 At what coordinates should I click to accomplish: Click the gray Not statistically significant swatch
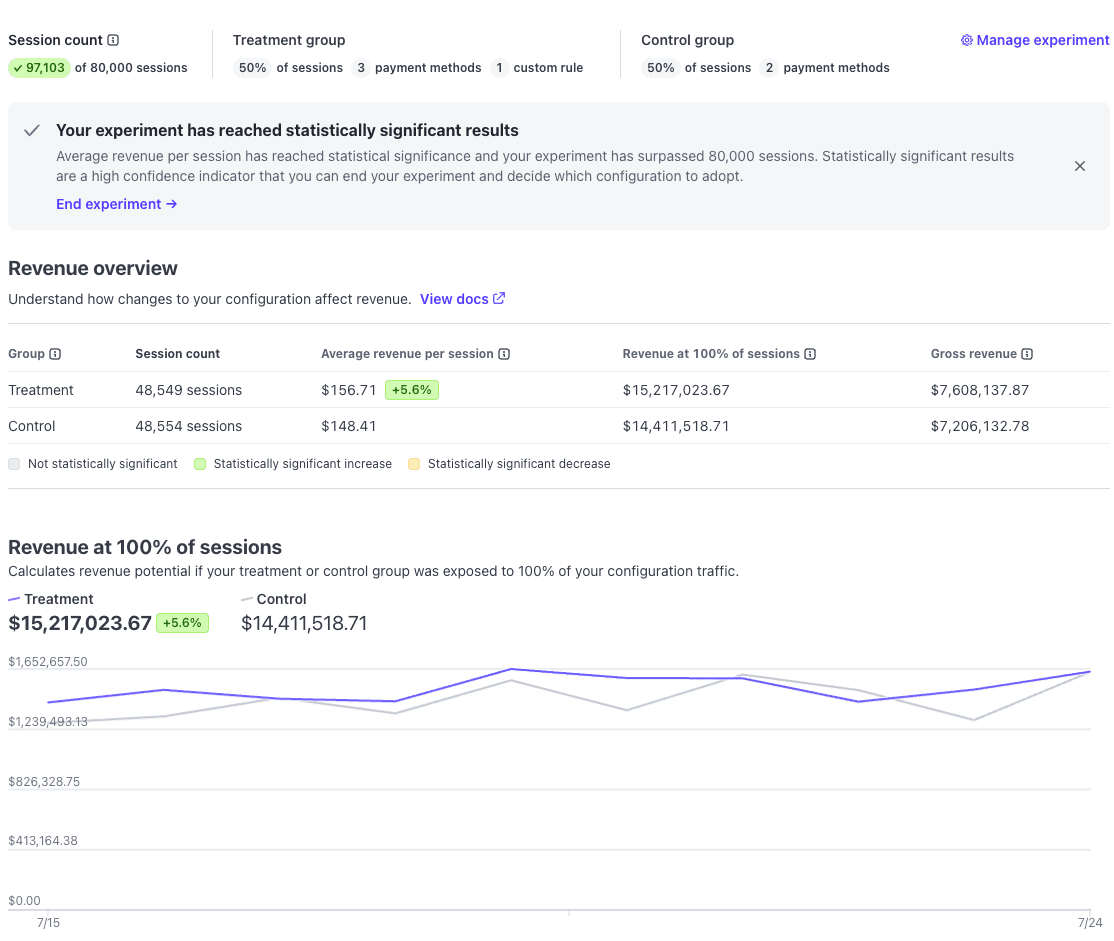tap(14, 464)
